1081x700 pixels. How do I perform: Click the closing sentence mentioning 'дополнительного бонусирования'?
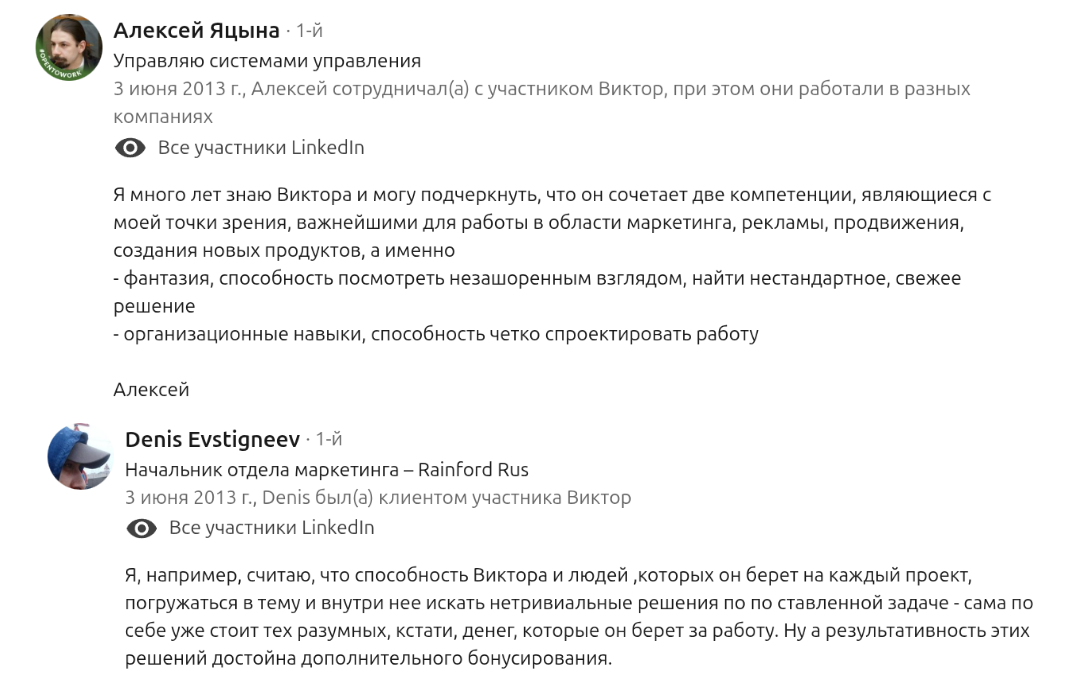(x=367, y=658)
